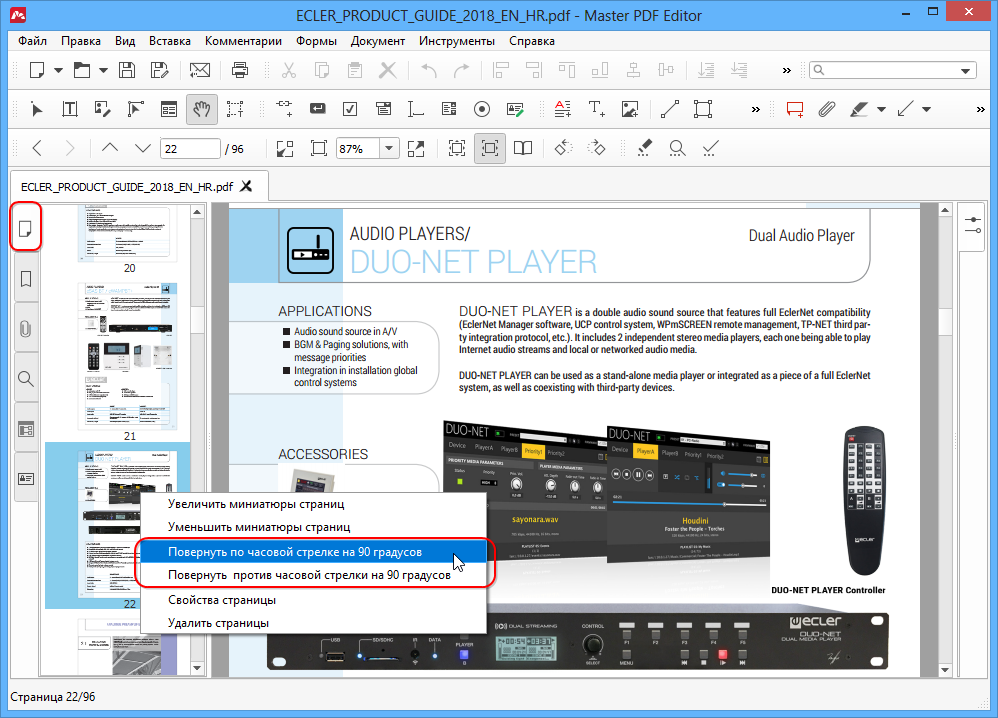
Task: Rotate page counterclockwise toolbar icon
Action: click(x=563, y=149)
